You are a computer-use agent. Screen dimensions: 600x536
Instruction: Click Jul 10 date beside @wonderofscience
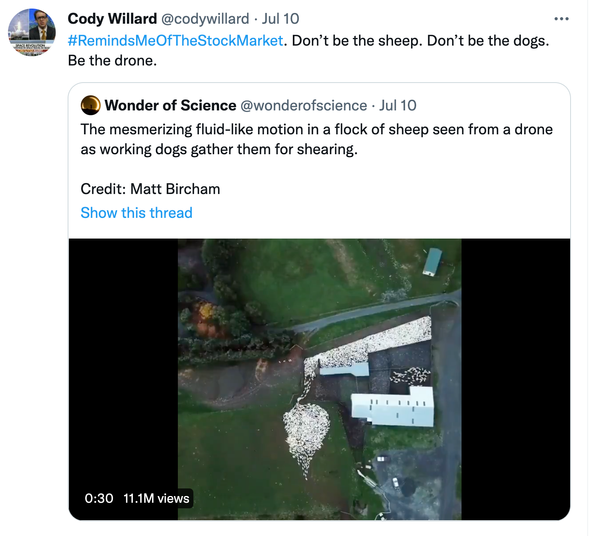tap(398, 105)
